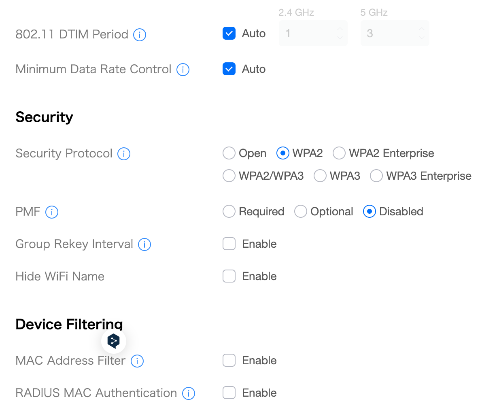Enable RADIUS MAC Authentication checkbox
This screenshot has width=480, height=408.
229,393
